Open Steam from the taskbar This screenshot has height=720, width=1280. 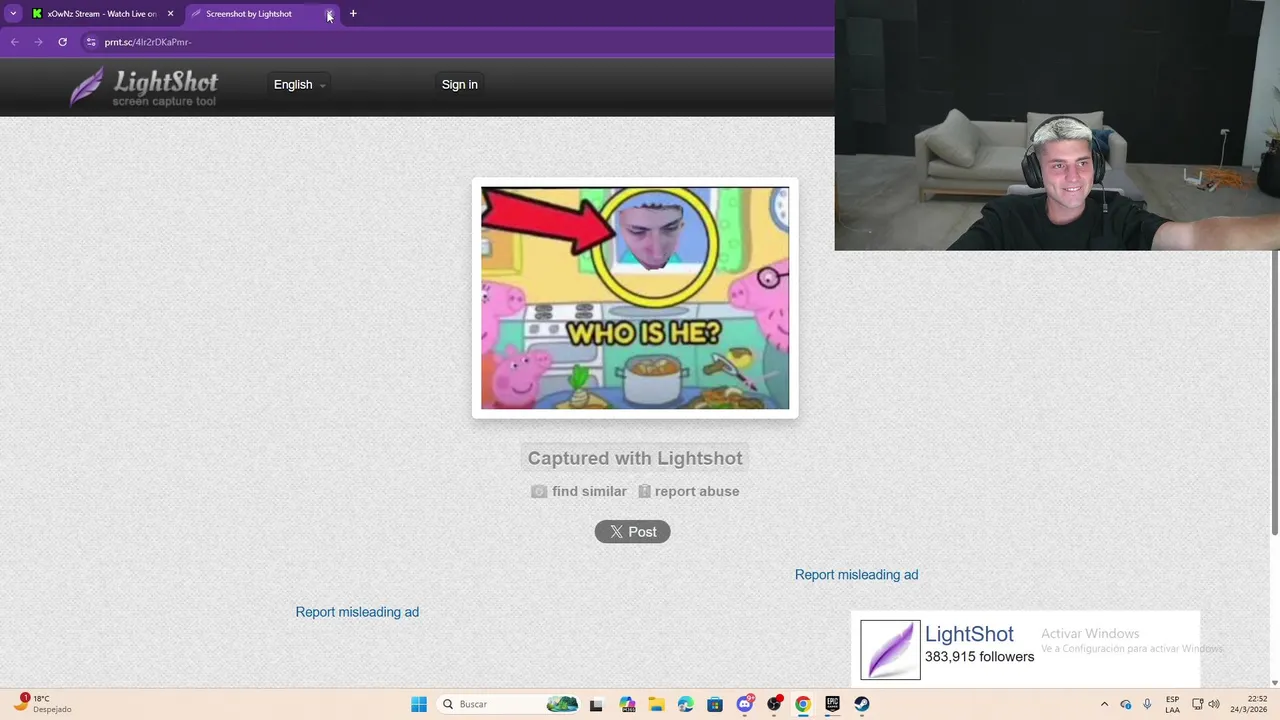[861, 704]
